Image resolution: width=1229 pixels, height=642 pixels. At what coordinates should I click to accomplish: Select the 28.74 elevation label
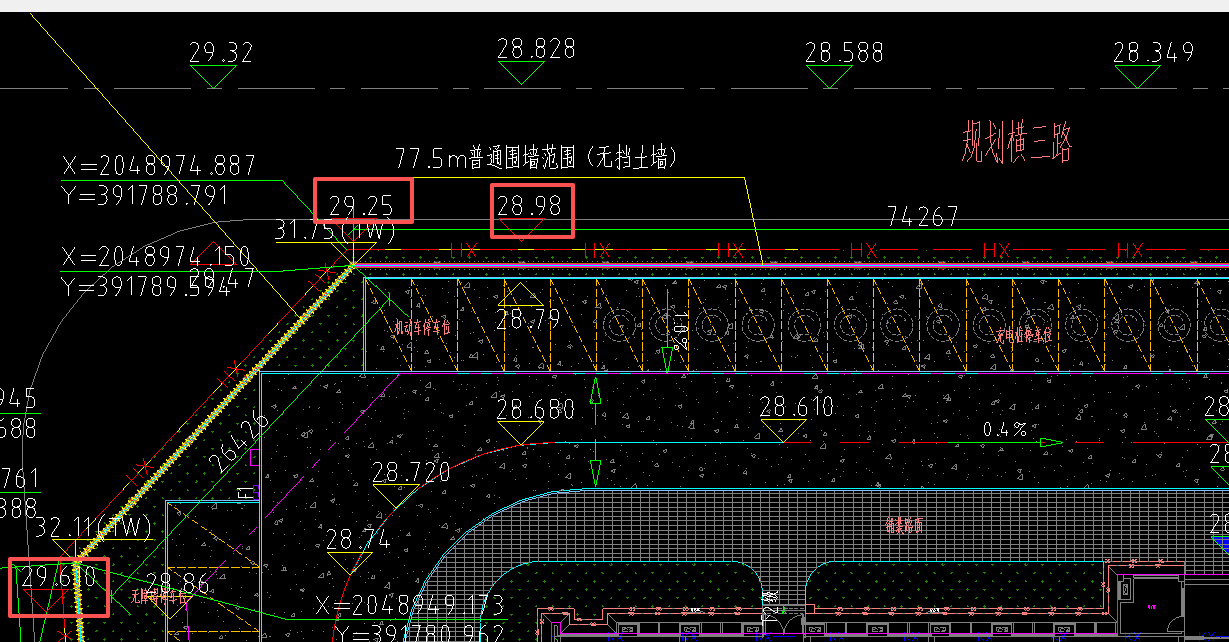click(358, 539)
